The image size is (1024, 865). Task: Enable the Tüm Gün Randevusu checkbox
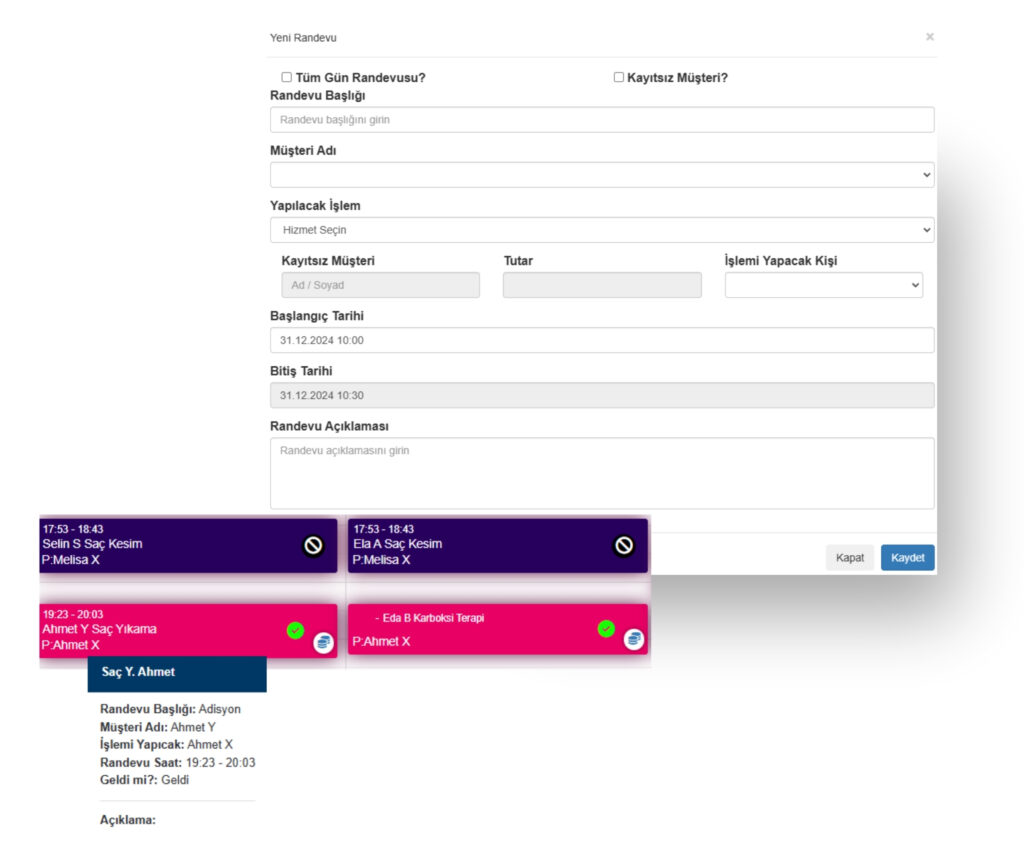click(287, 77)
